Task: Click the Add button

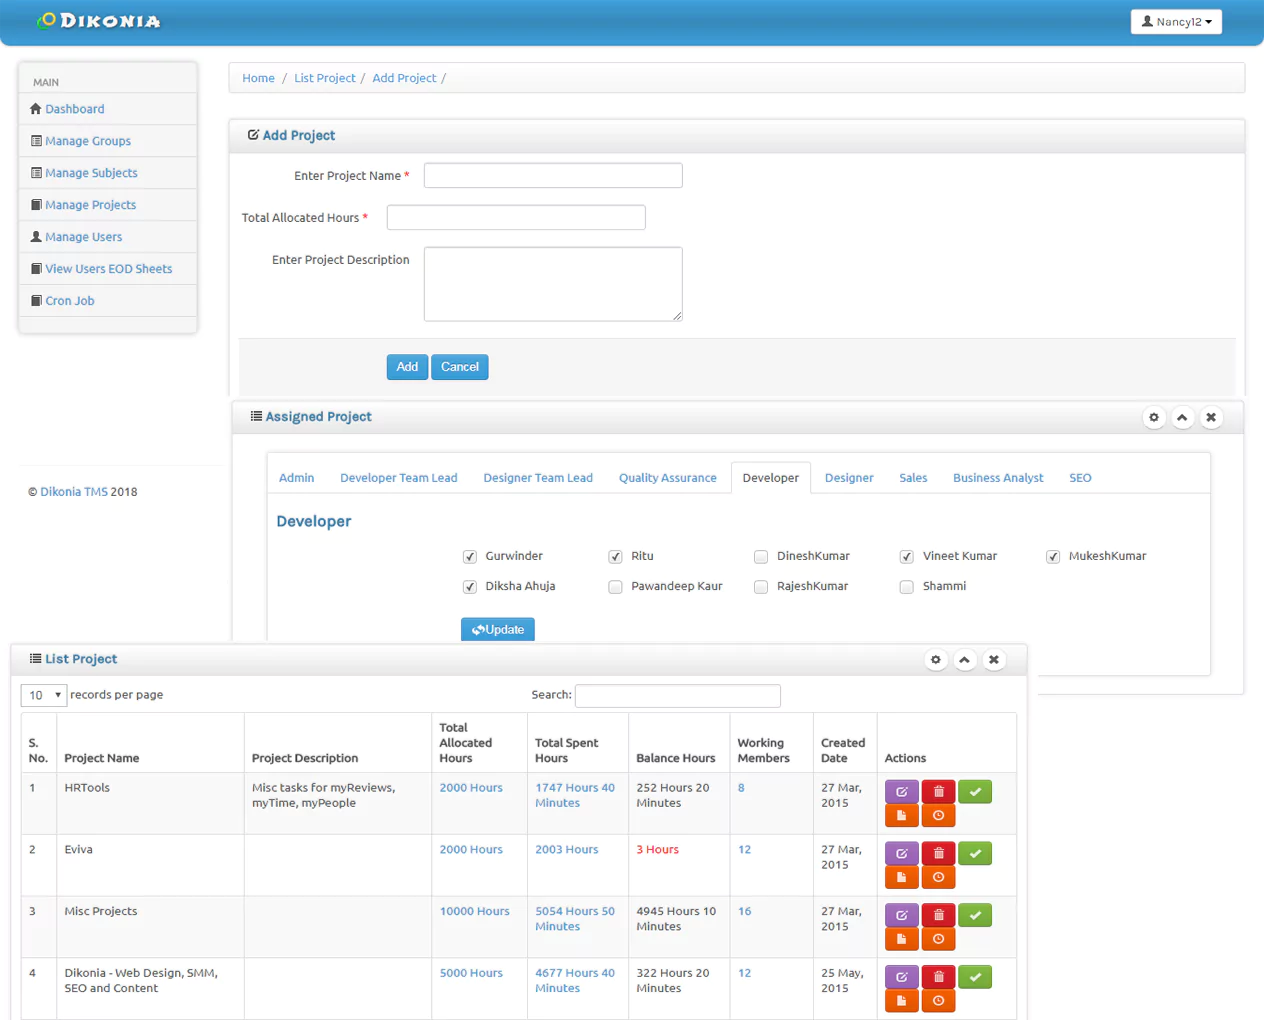Action: pos(407,367)
